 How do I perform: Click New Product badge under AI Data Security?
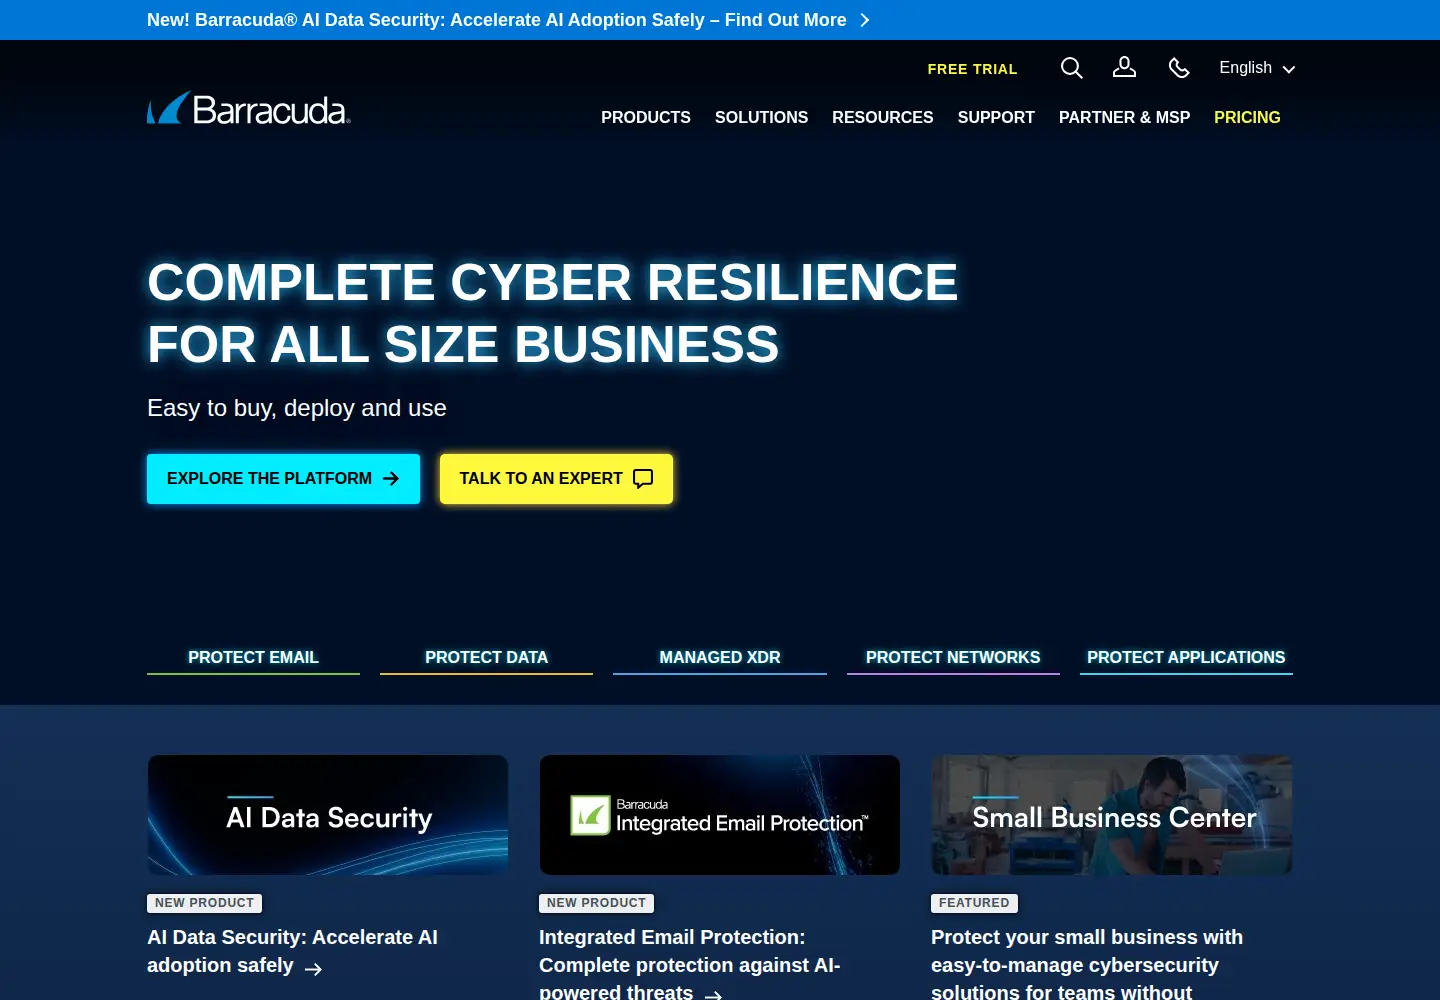tap(204, 903)
